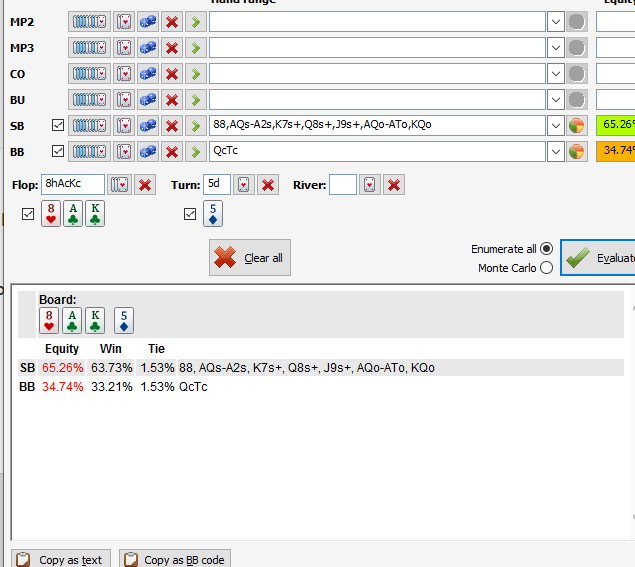Click MP2 hand range input field

click(x=377, y=21)
